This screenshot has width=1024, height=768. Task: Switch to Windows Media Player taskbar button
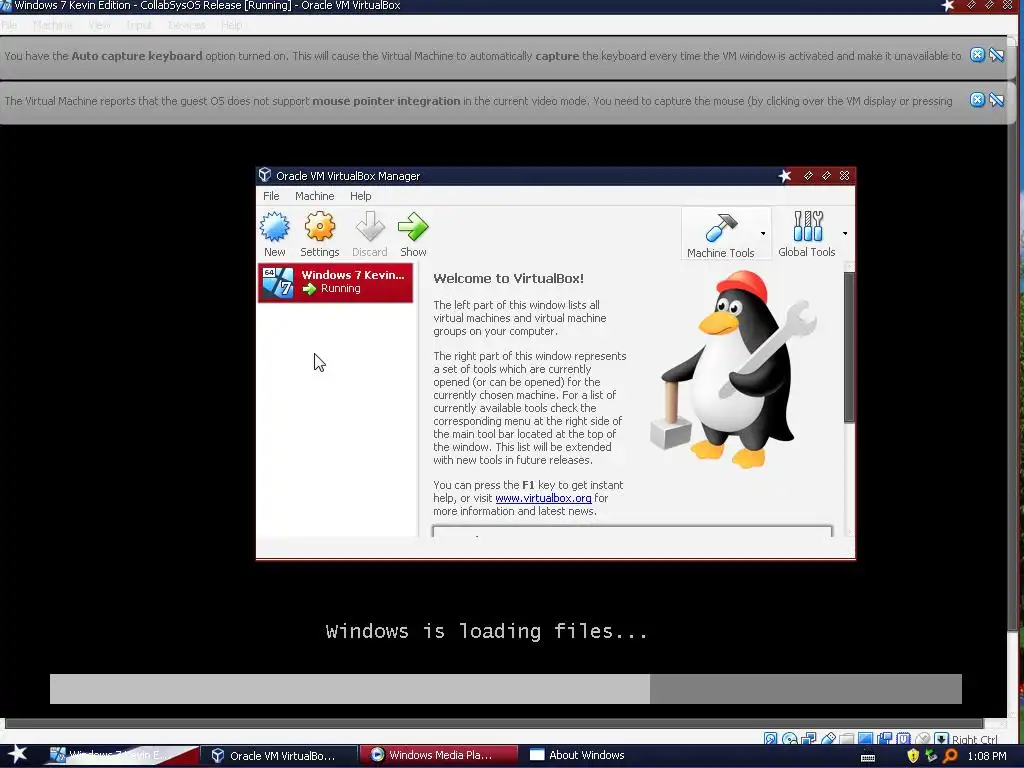click(x=438, y=756)
